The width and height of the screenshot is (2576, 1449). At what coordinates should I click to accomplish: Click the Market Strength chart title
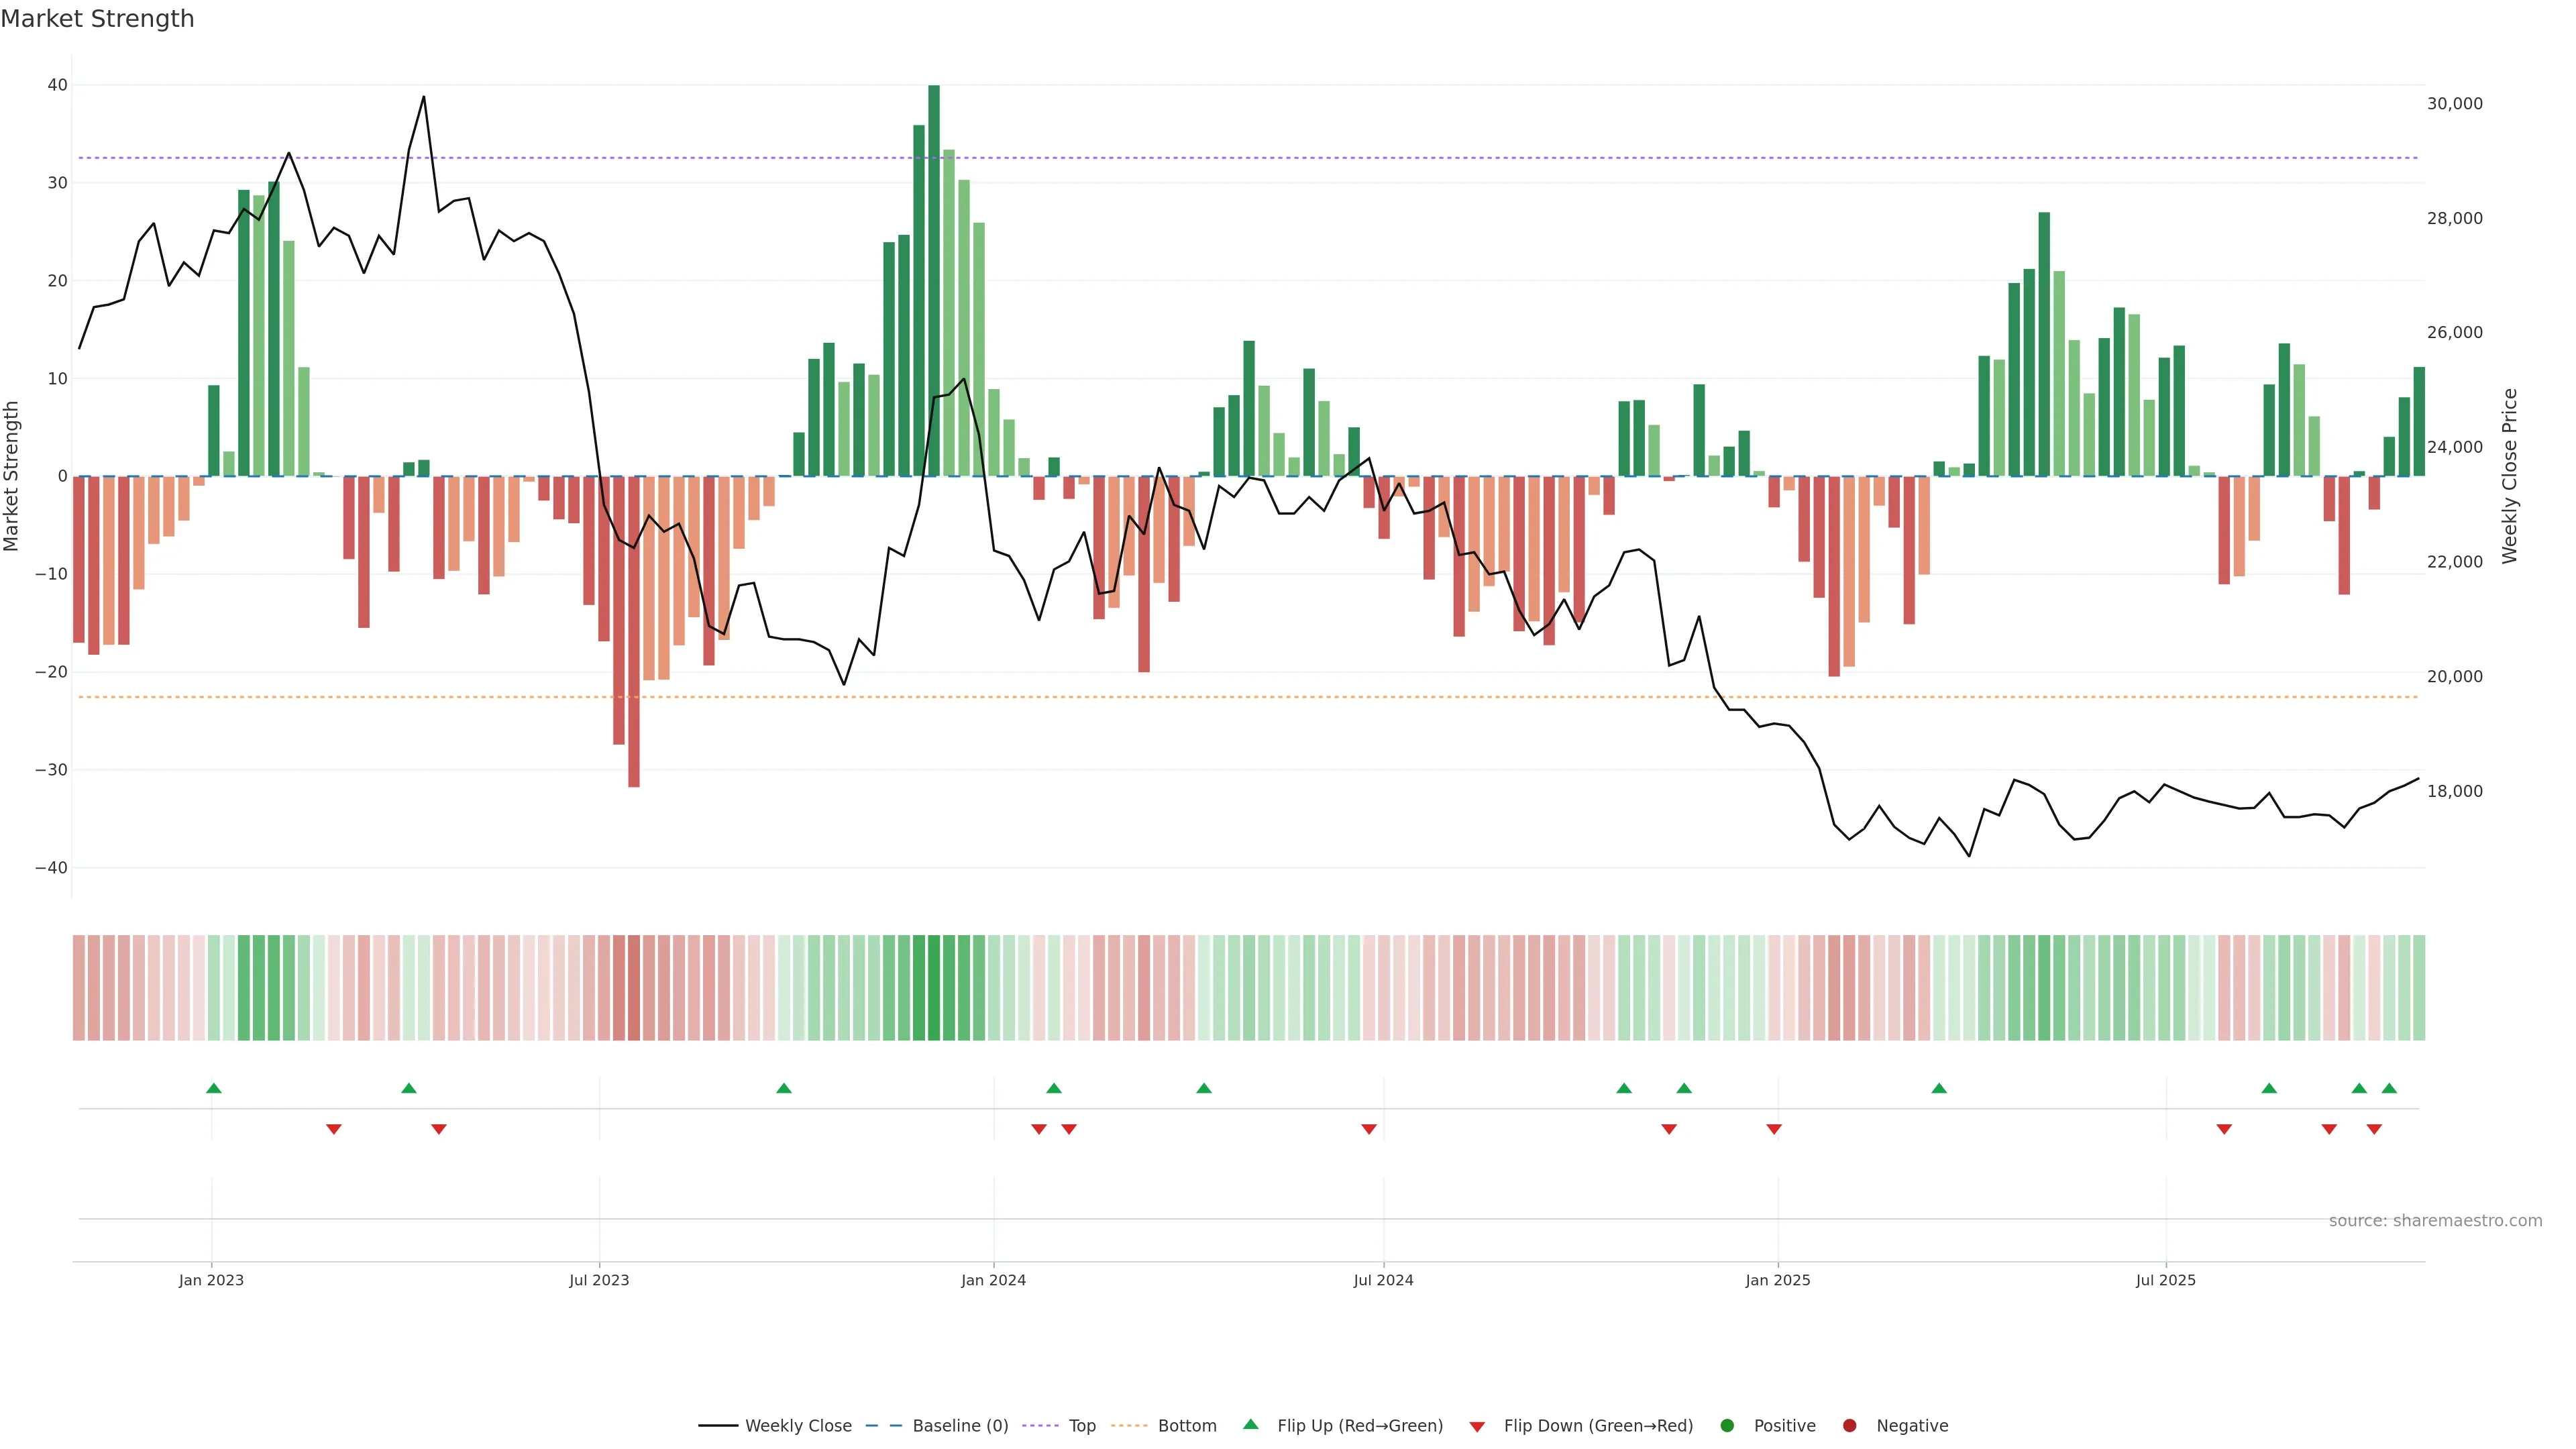coord(97,19)
